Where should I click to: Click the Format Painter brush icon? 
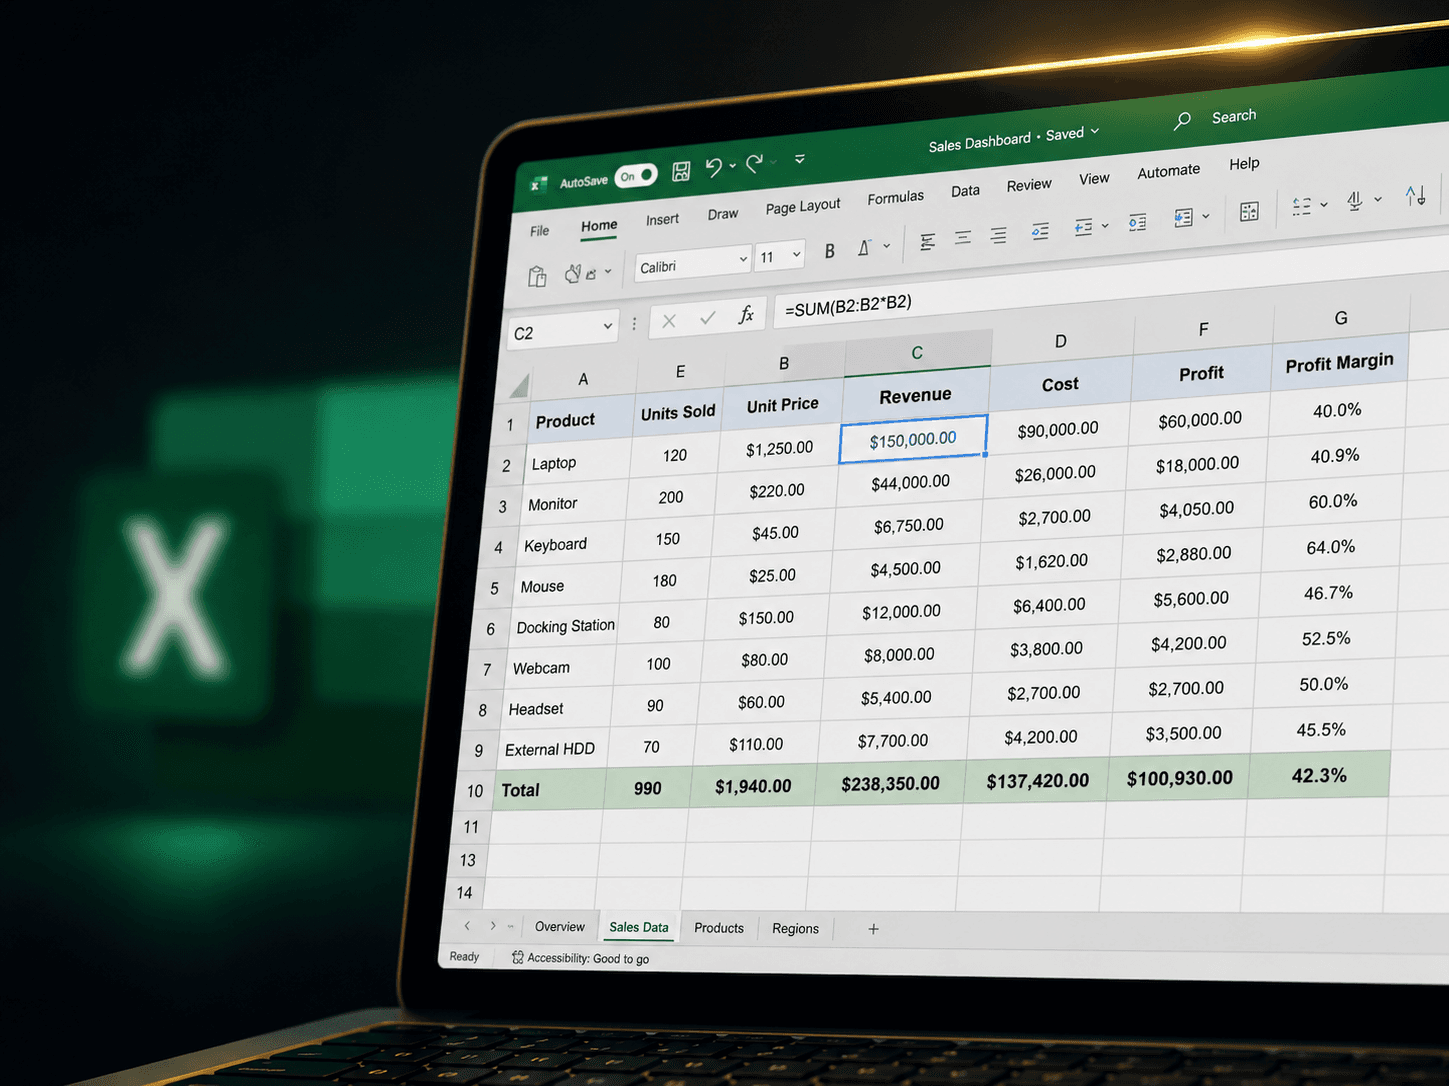pyautogui.click(x=573, y=273)
